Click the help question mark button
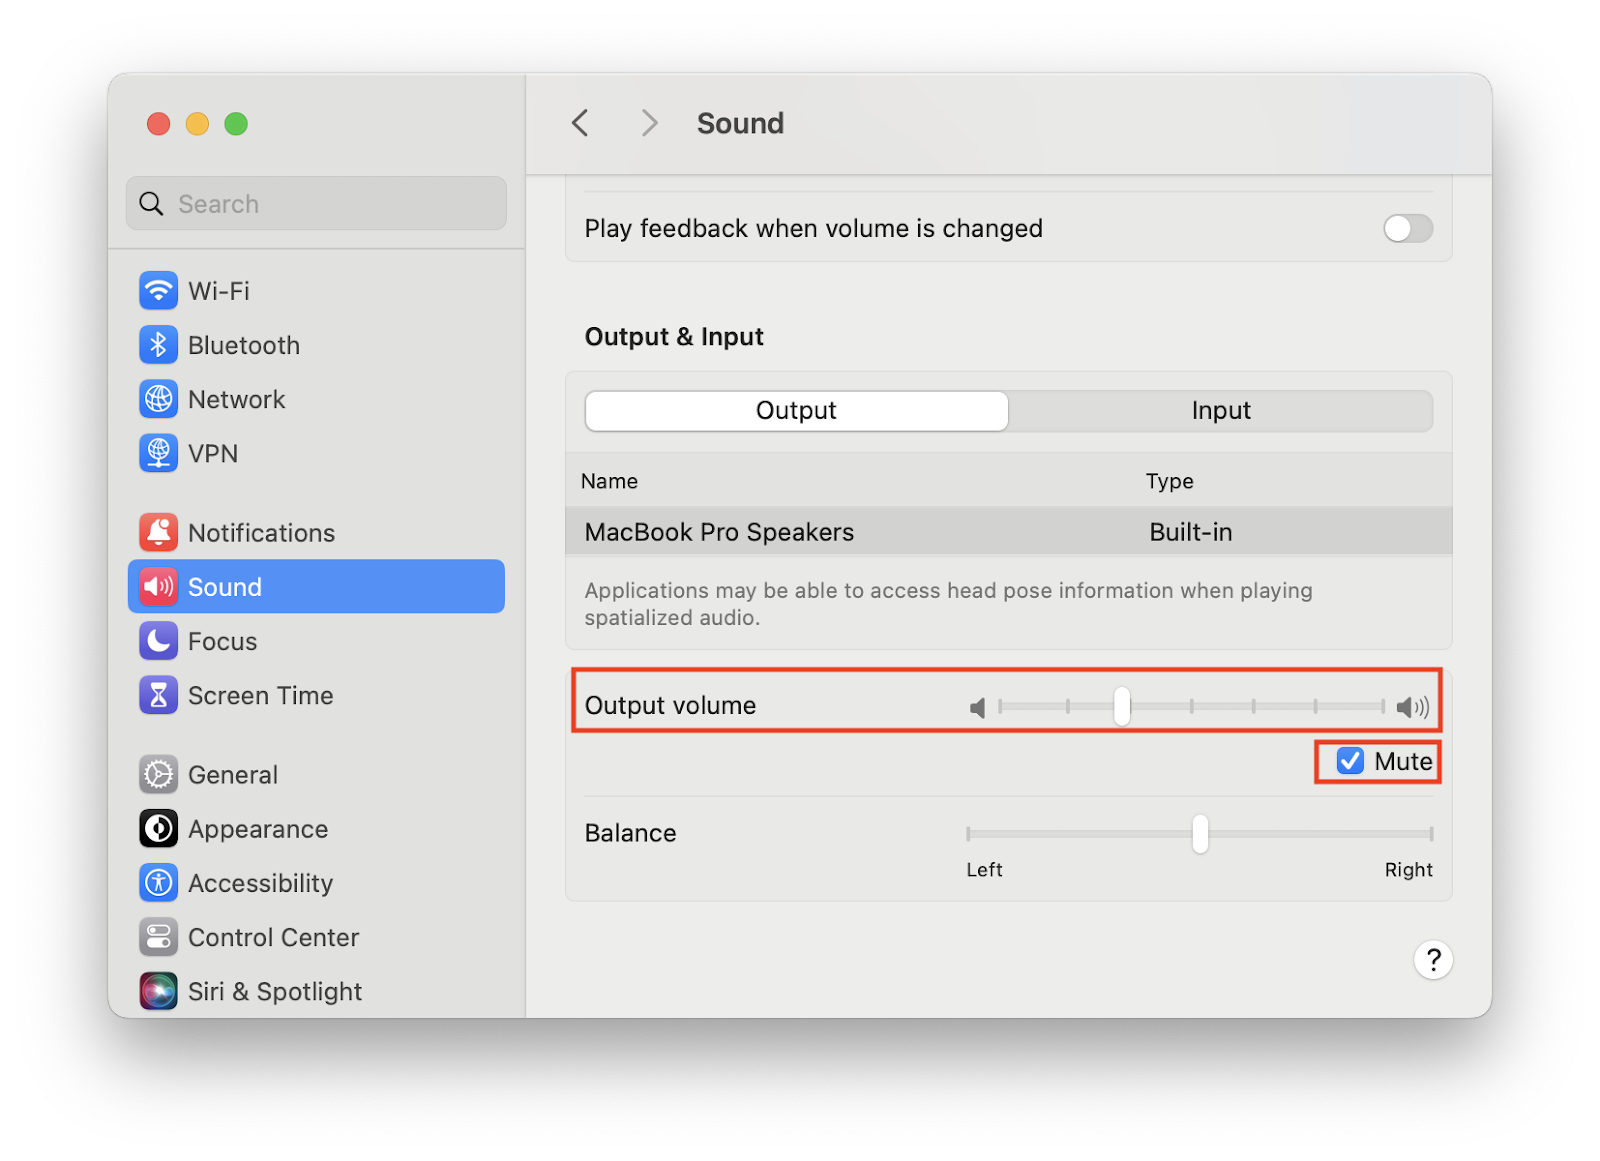 click(1433, 959)
